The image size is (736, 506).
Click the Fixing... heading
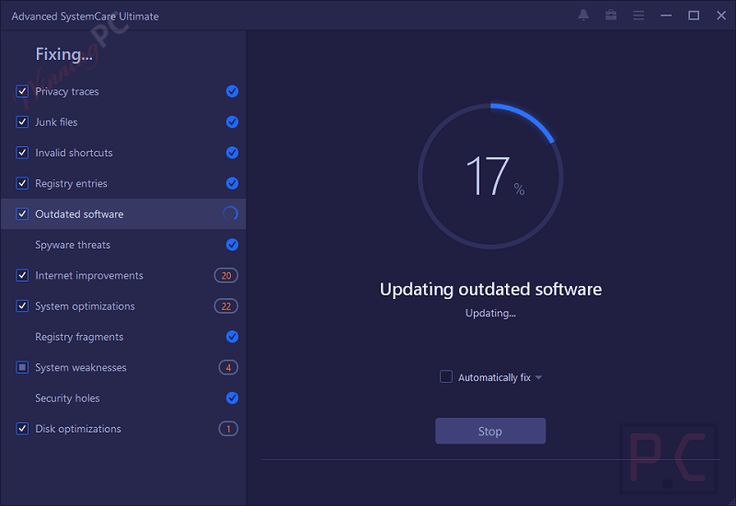point(64,54)
